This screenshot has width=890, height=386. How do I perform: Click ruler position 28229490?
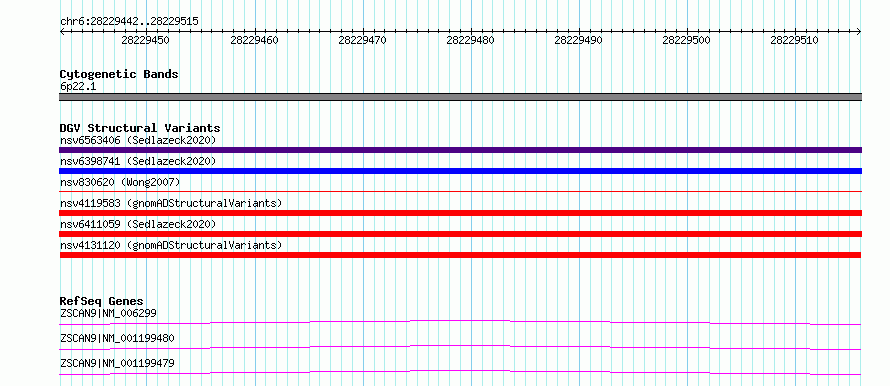[x=578, y=40]
